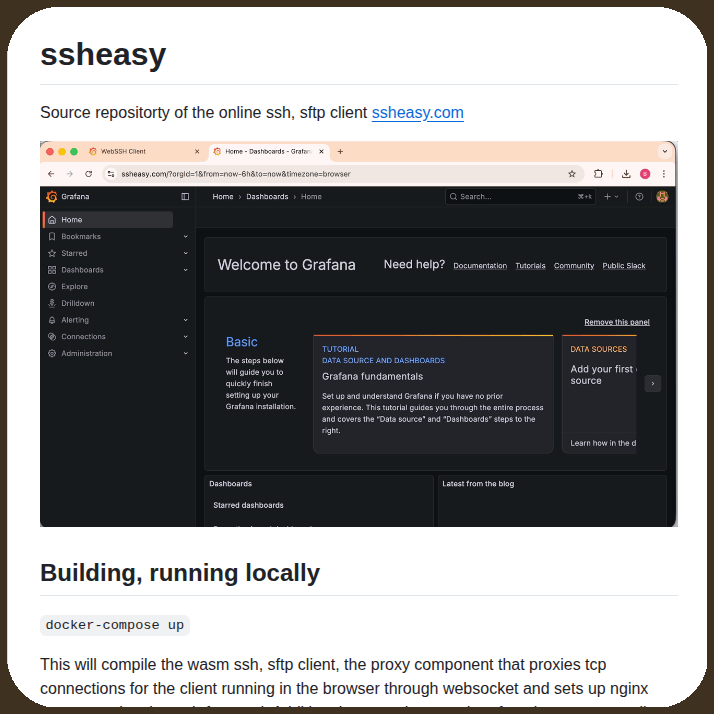The image size is (714, 714).
Task: Click the Basic heading text
Action: (242, 342)
